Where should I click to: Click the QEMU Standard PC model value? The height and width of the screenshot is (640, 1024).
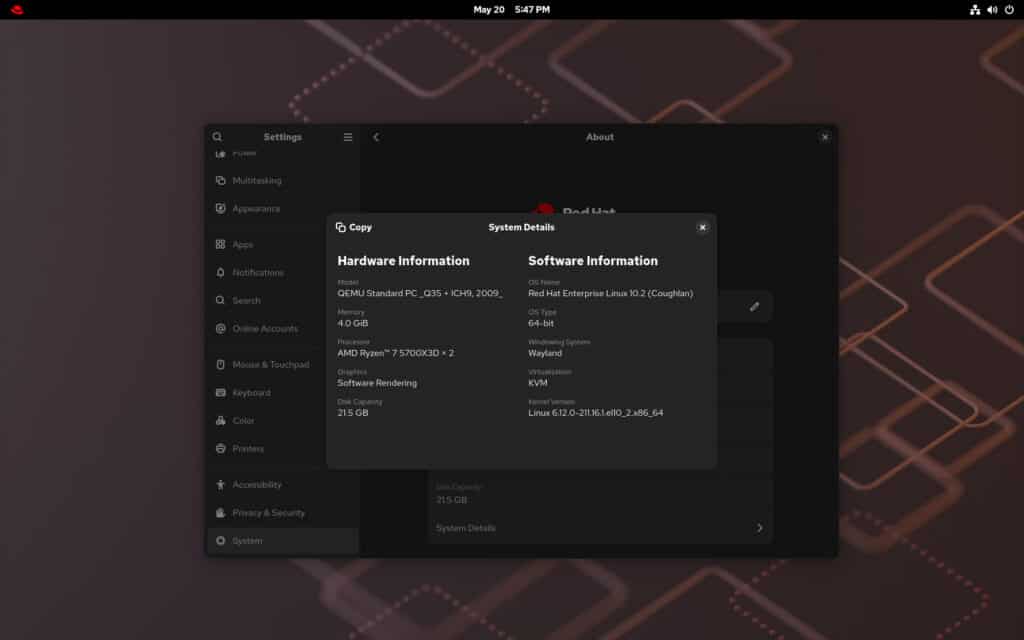pos(420,293)
